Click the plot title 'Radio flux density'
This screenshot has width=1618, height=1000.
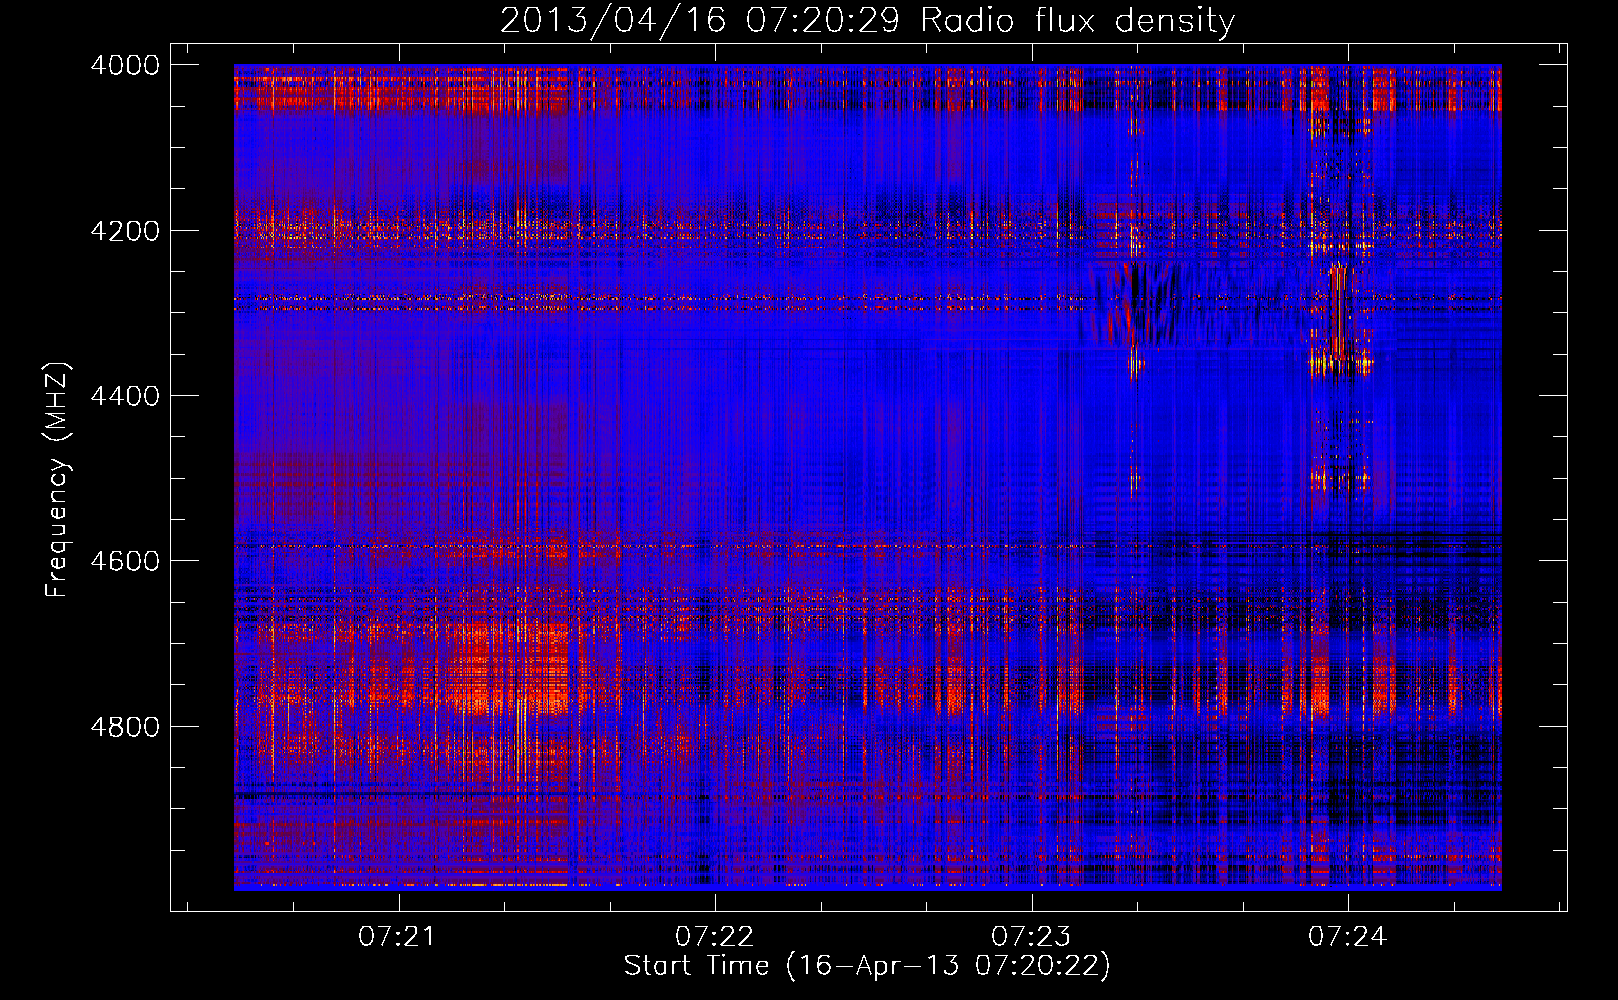point(867,20)
